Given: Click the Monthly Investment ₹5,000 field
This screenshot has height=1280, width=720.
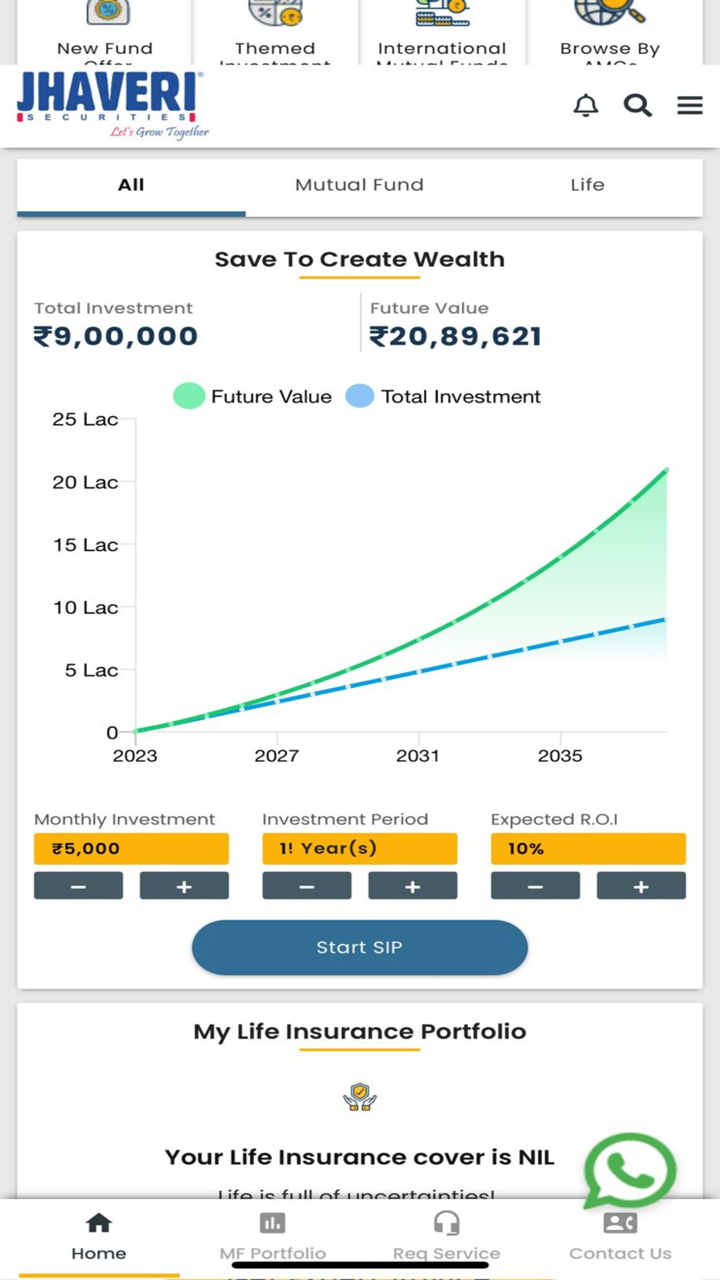Looking at the screenshot, I should 131,849.
